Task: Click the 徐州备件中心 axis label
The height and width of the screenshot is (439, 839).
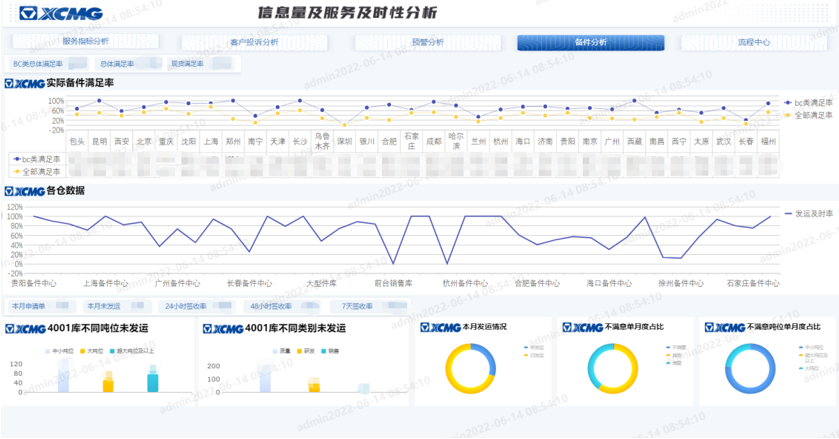Action: 681,283
